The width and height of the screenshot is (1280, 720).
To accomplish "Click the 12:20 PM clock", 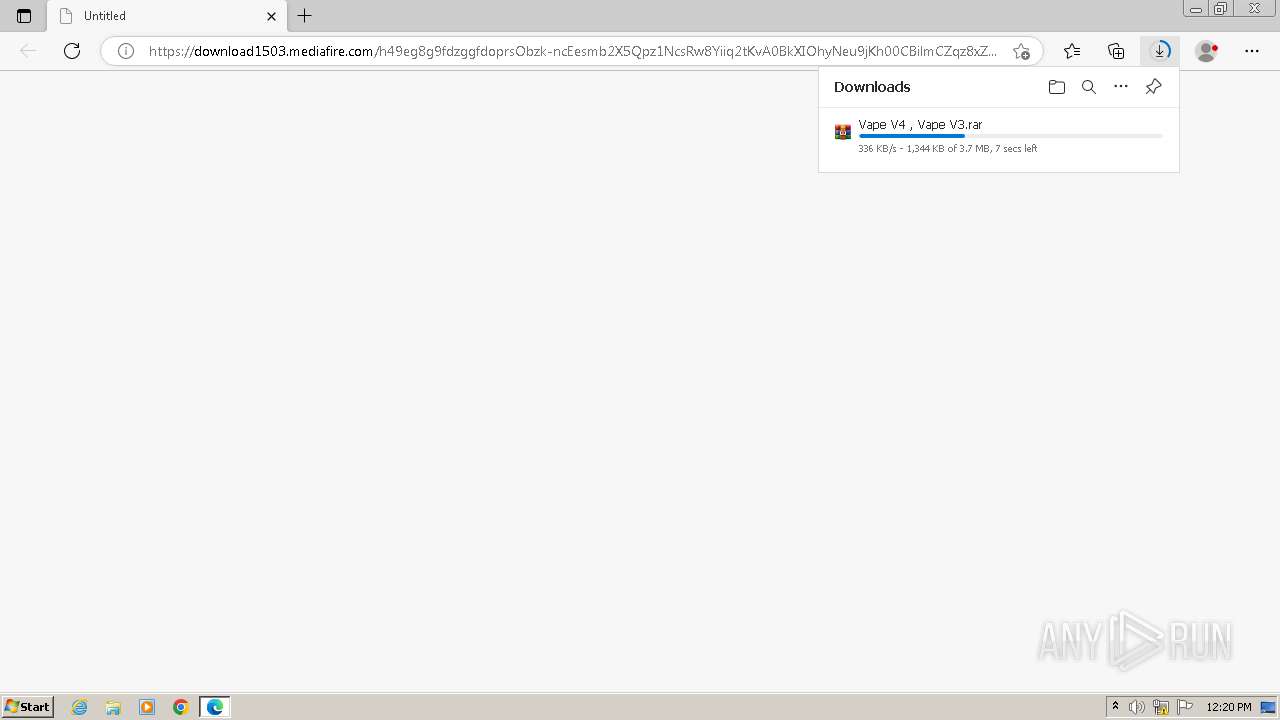I will 1229,707.
